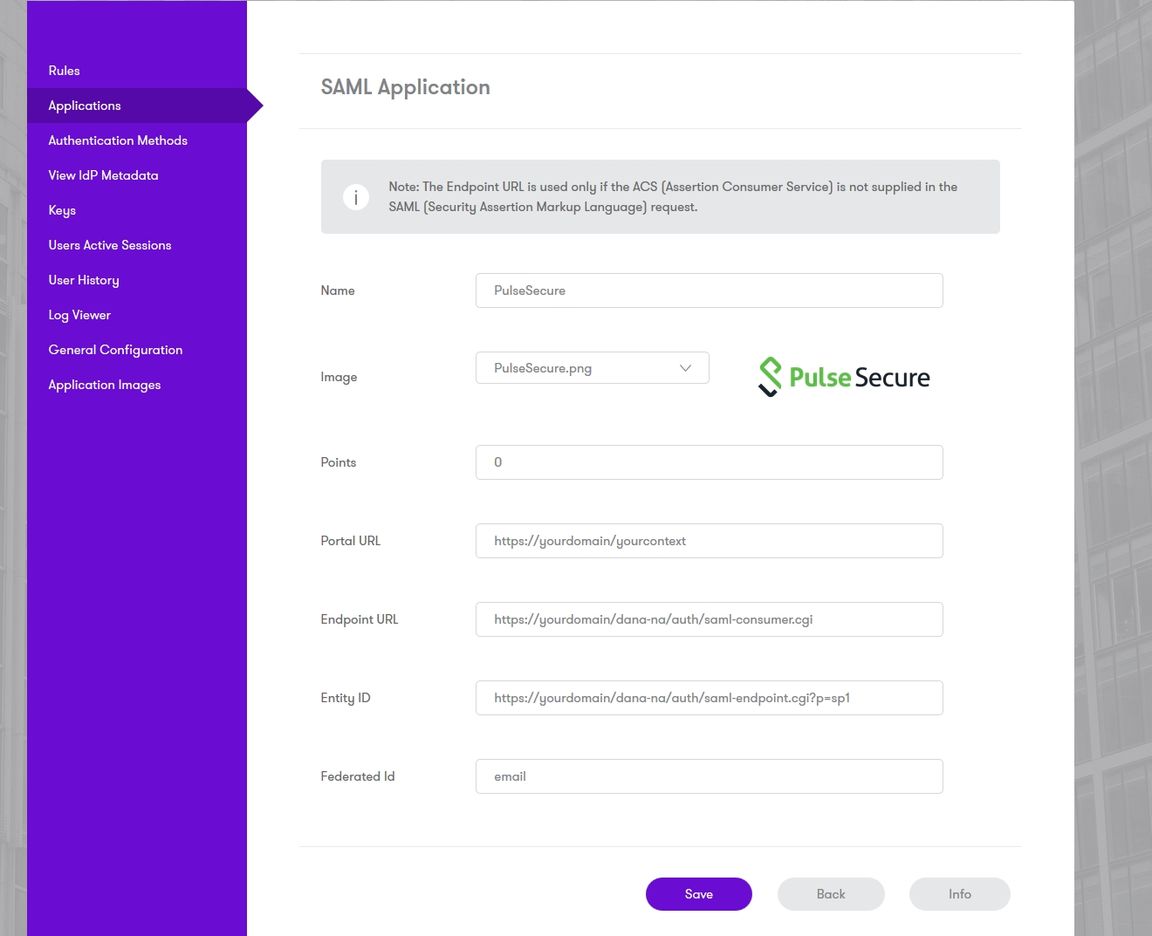Open the Log Viewer
The height and width of the screenshot is (936, 1152).
pos(79,314)
